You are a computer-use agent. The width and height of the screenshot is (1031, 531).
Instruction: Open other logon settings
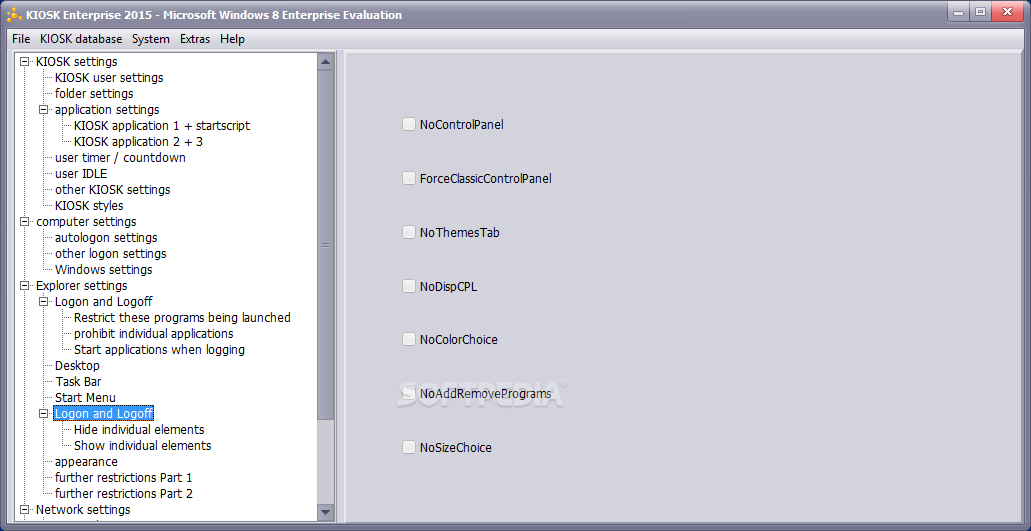(110, 254)
